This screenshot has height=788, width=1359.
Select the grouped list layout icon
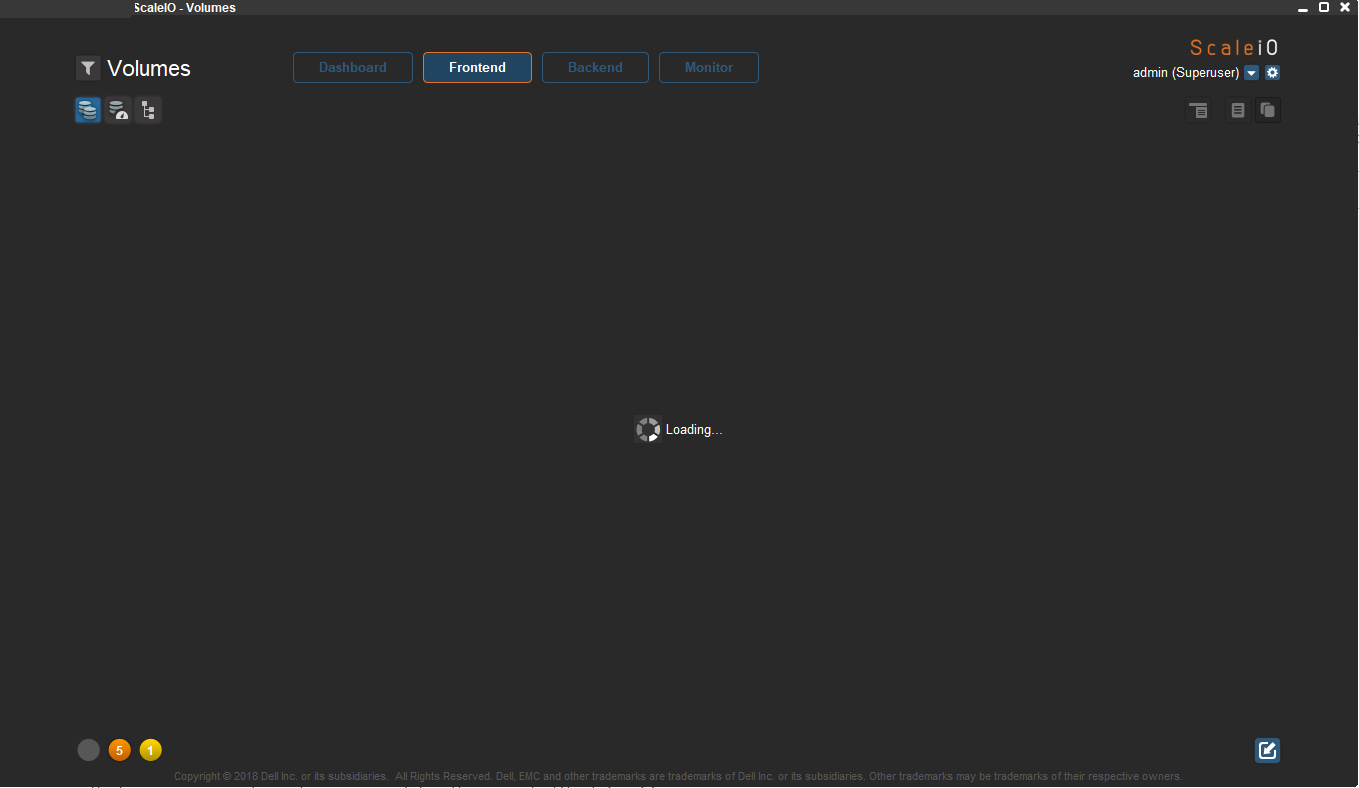(x=1198, y=110)
